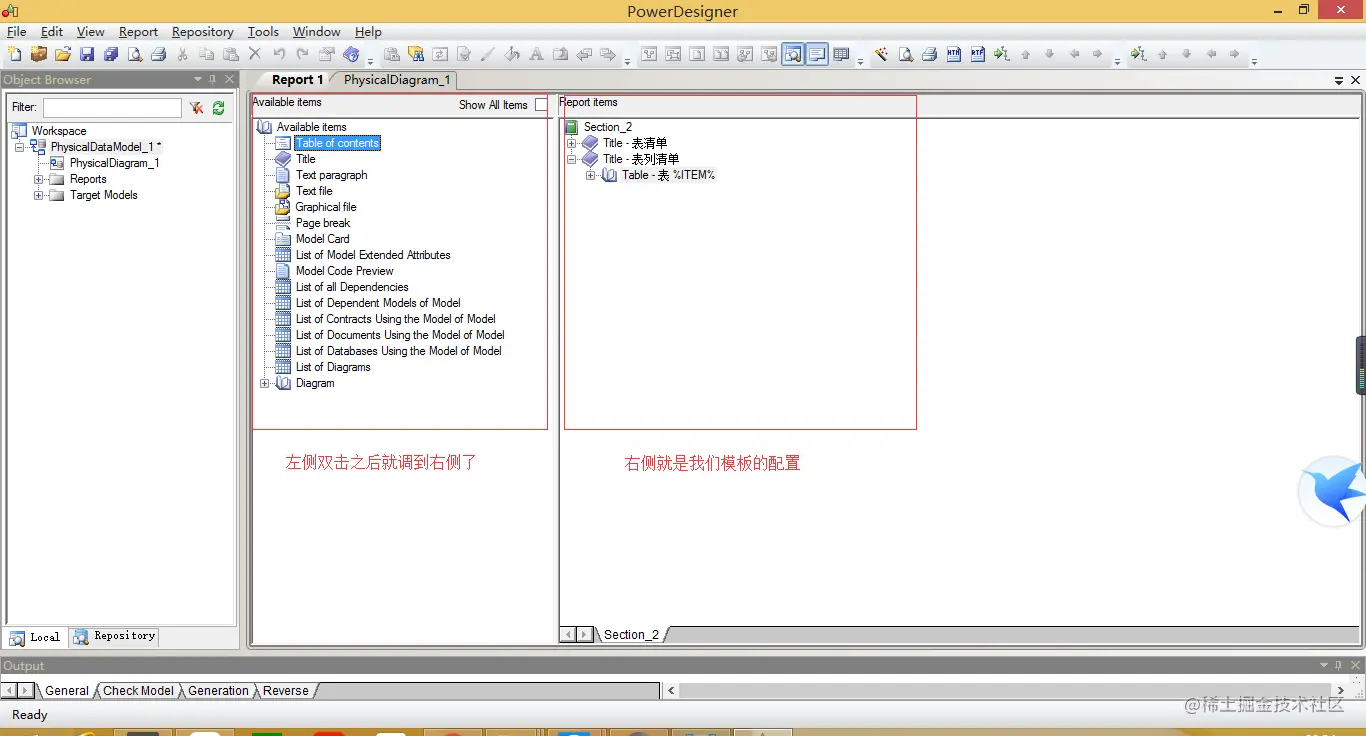
Task: Enable the Show All Items checkbox
Action: click(x=541, y=104)
